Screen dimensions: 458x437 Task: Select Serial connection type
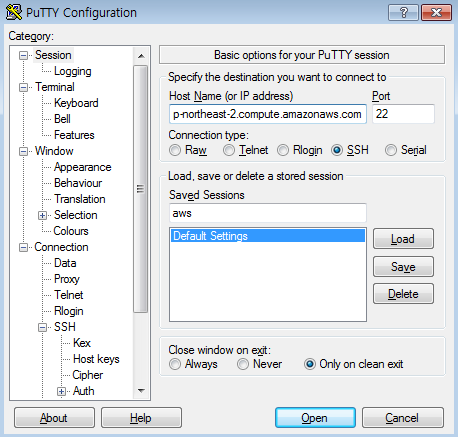[391, 150]
